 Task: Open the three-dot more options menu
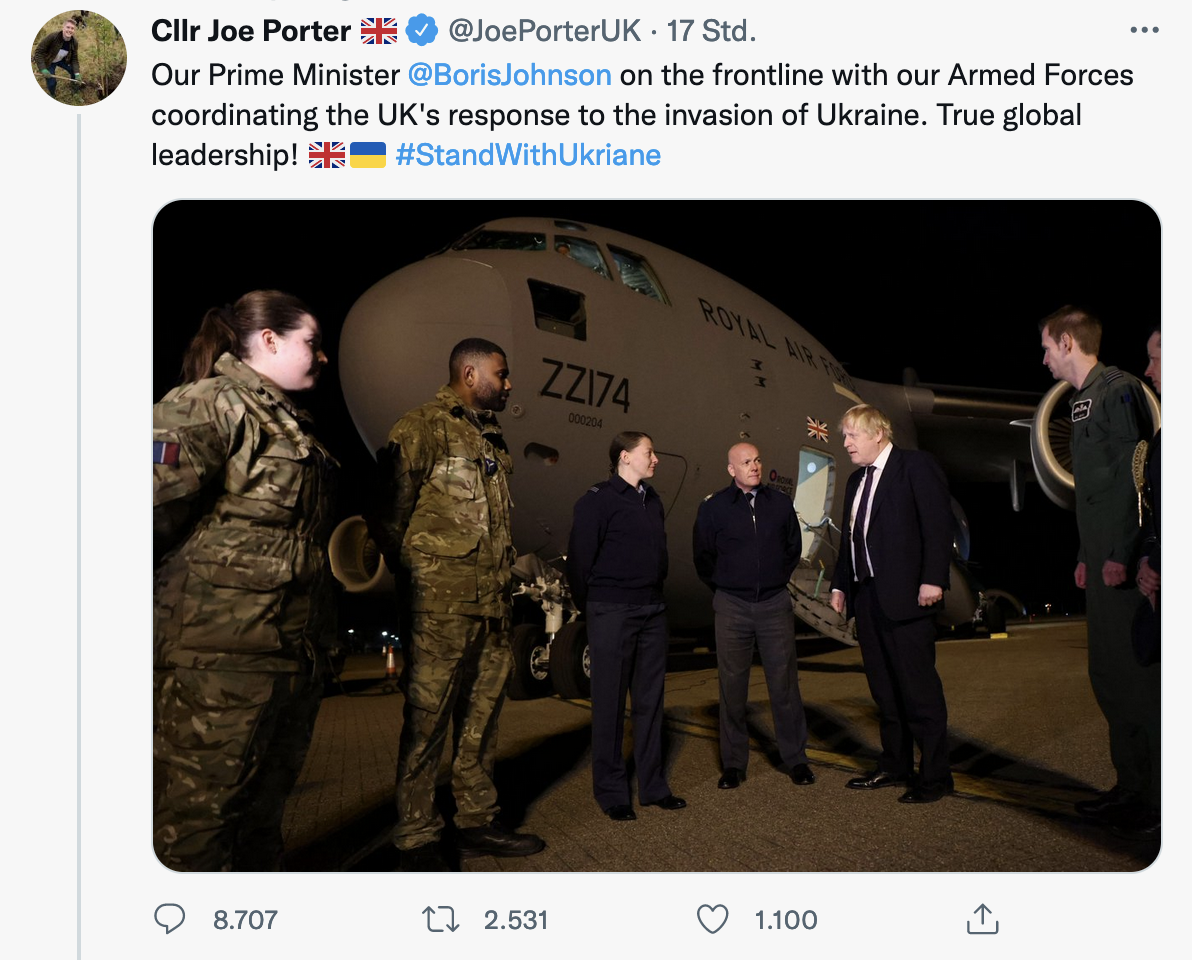[x=1144, y=30]
